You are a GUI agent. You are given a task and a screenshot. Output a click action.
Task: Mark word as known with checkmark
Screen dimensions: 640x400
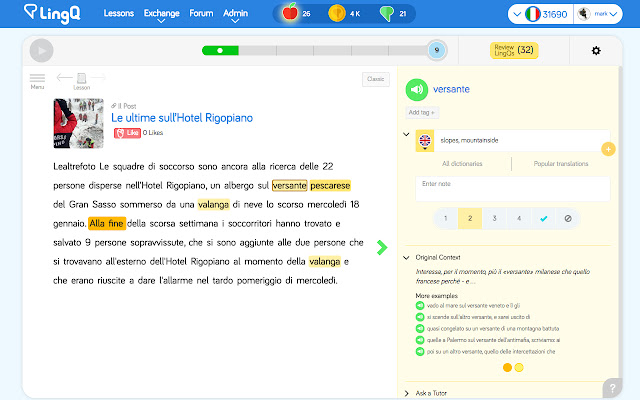(543, 218)
